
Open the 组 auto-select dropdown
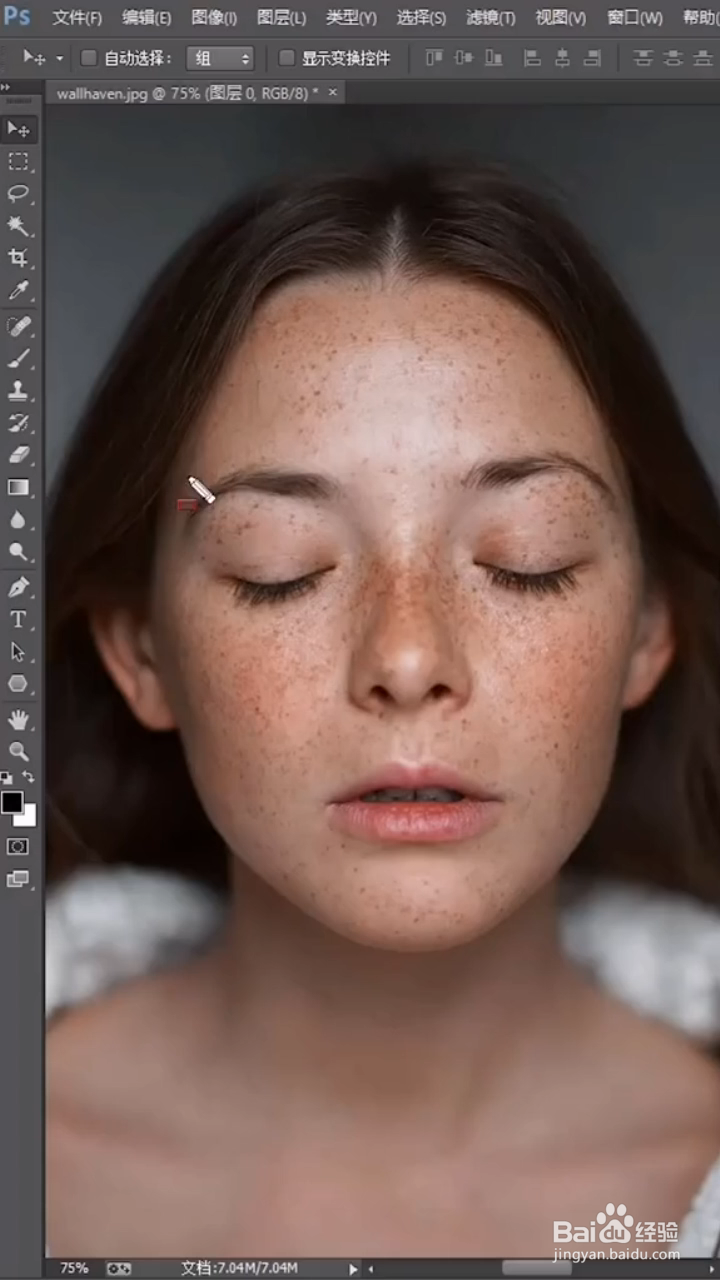coord(220,58)
